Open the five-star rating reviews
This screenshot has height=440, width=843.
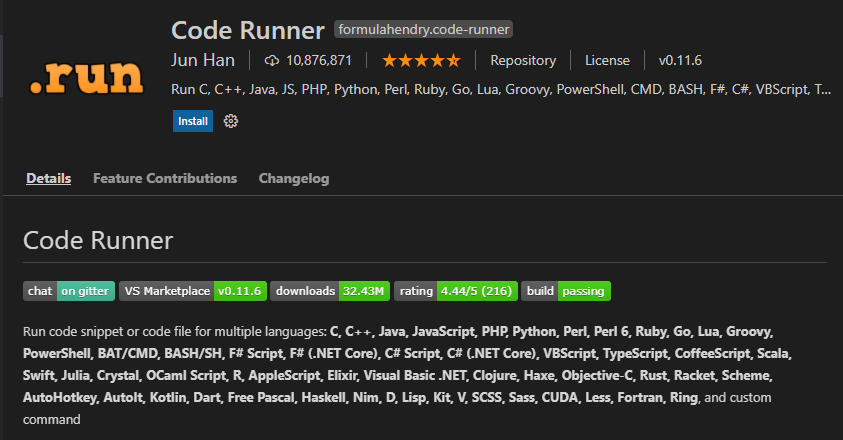pos(421,60)
